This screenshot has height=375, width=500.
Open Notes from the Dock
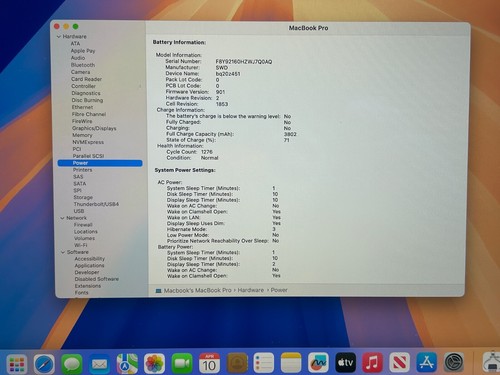[x=291, y=363]
